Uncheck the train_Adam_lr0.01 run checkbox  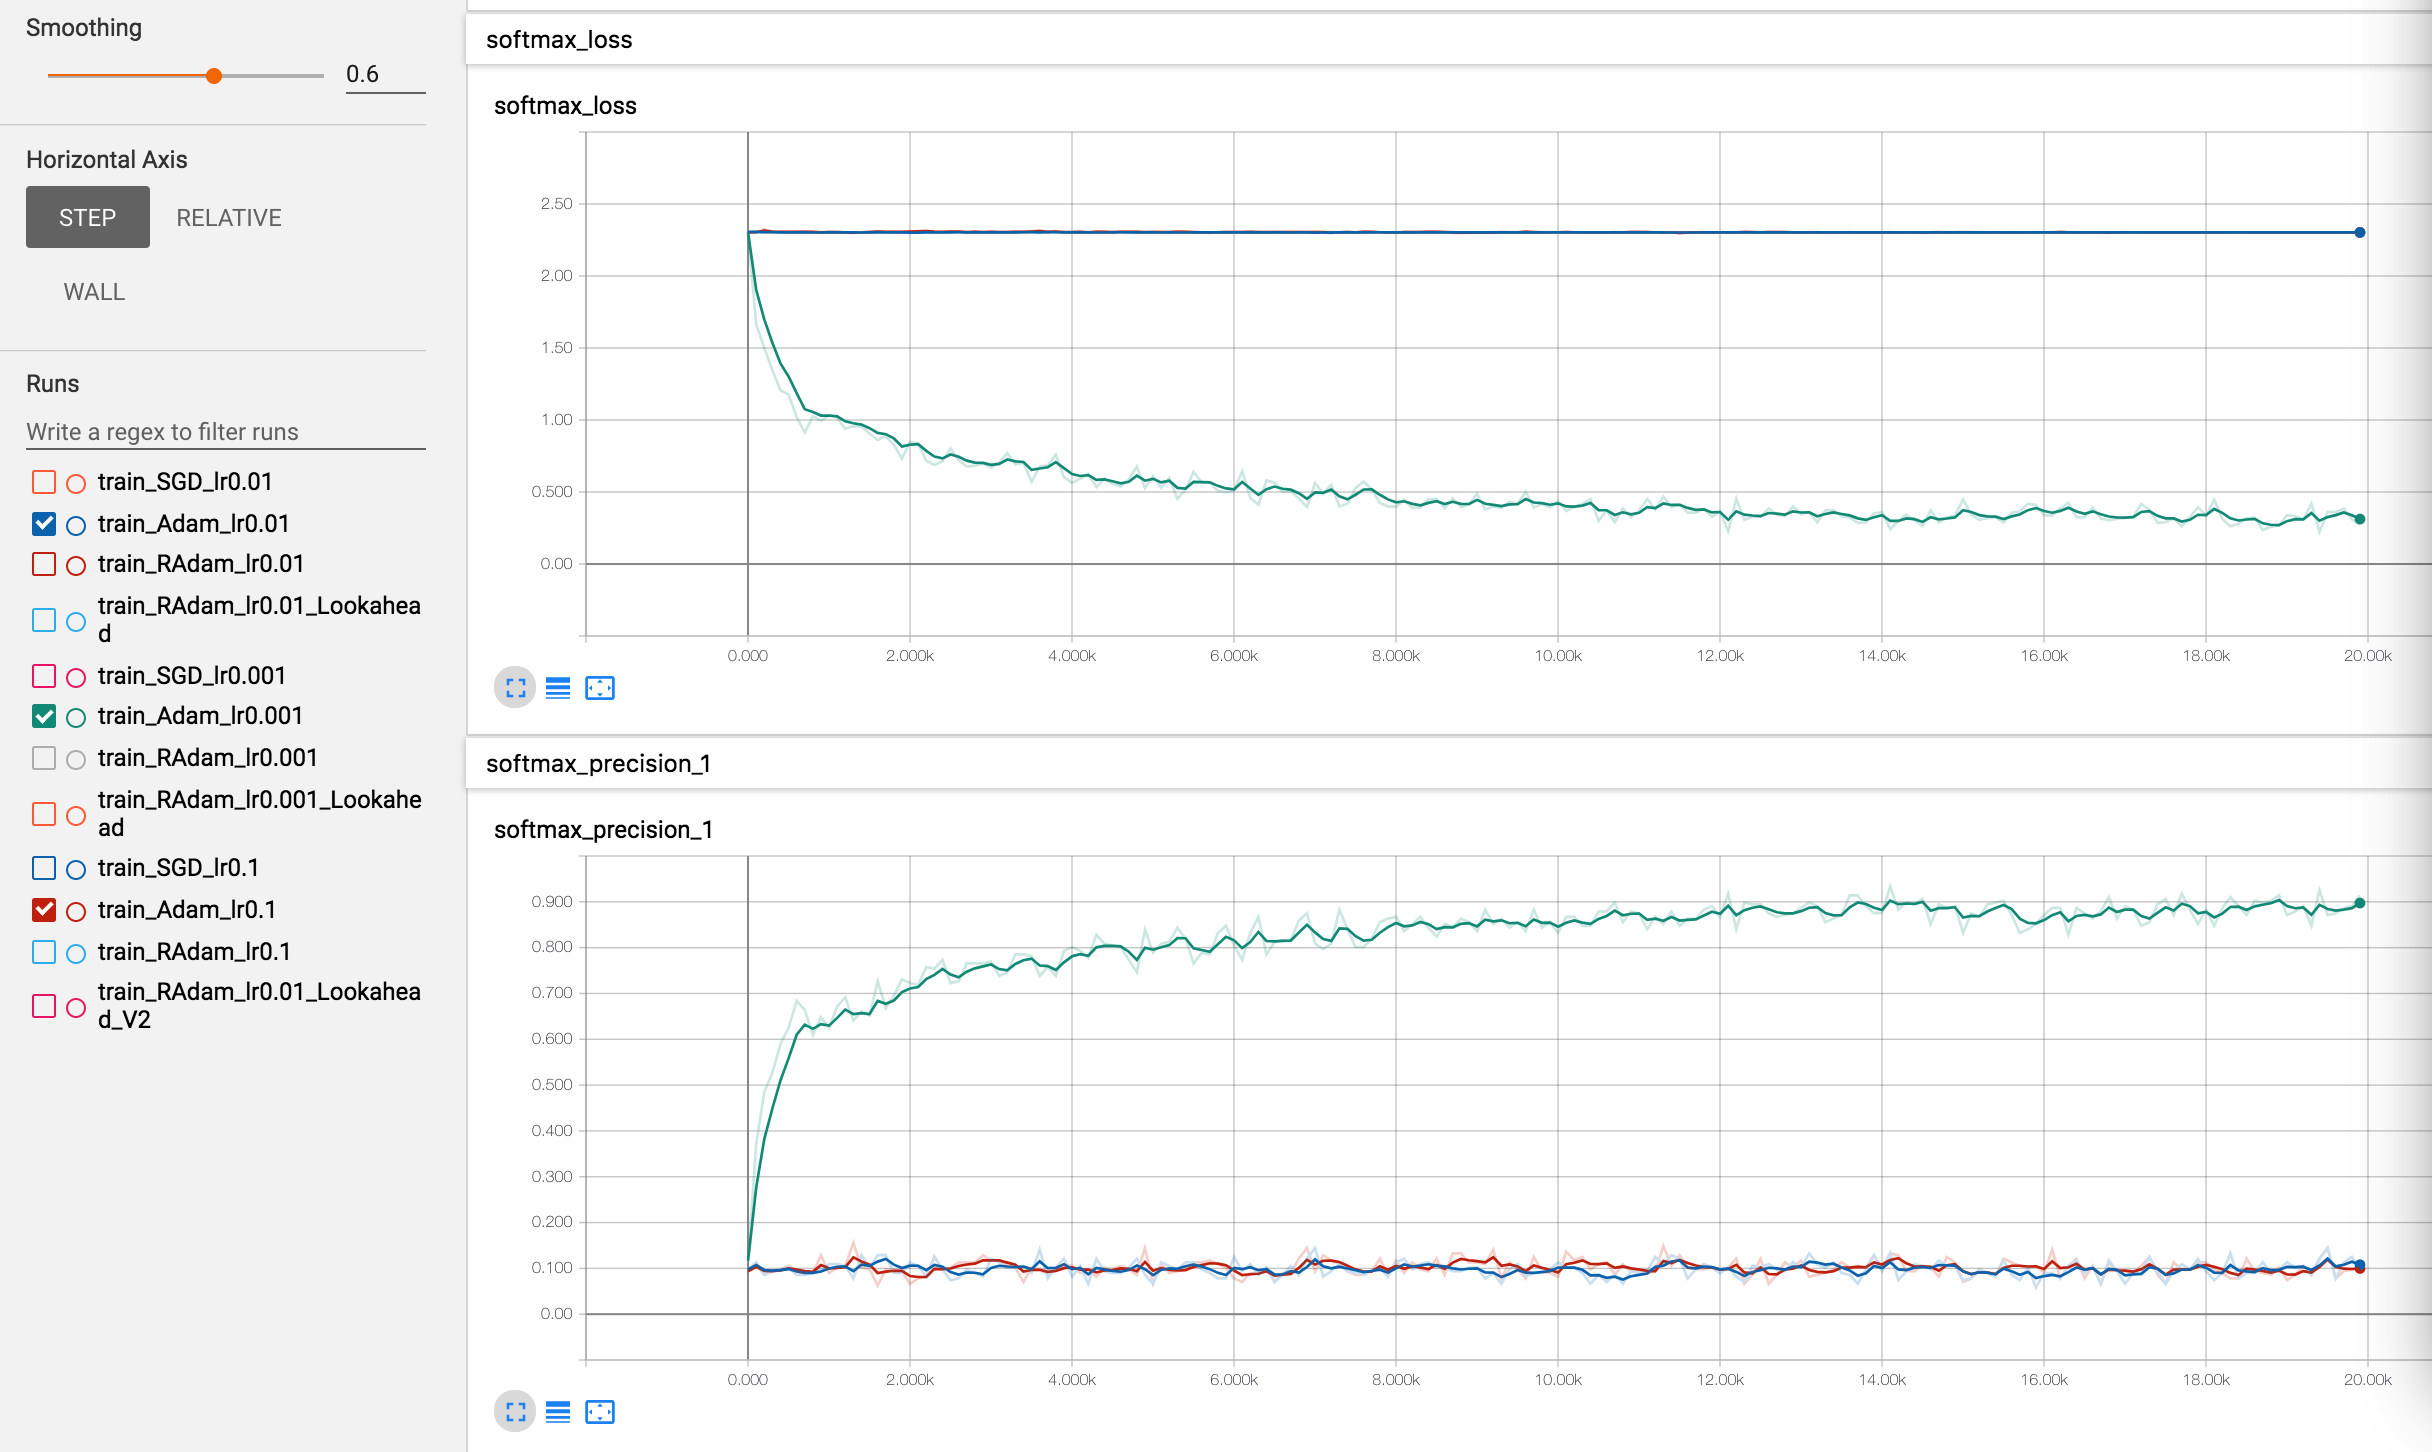tap(44, 524)
